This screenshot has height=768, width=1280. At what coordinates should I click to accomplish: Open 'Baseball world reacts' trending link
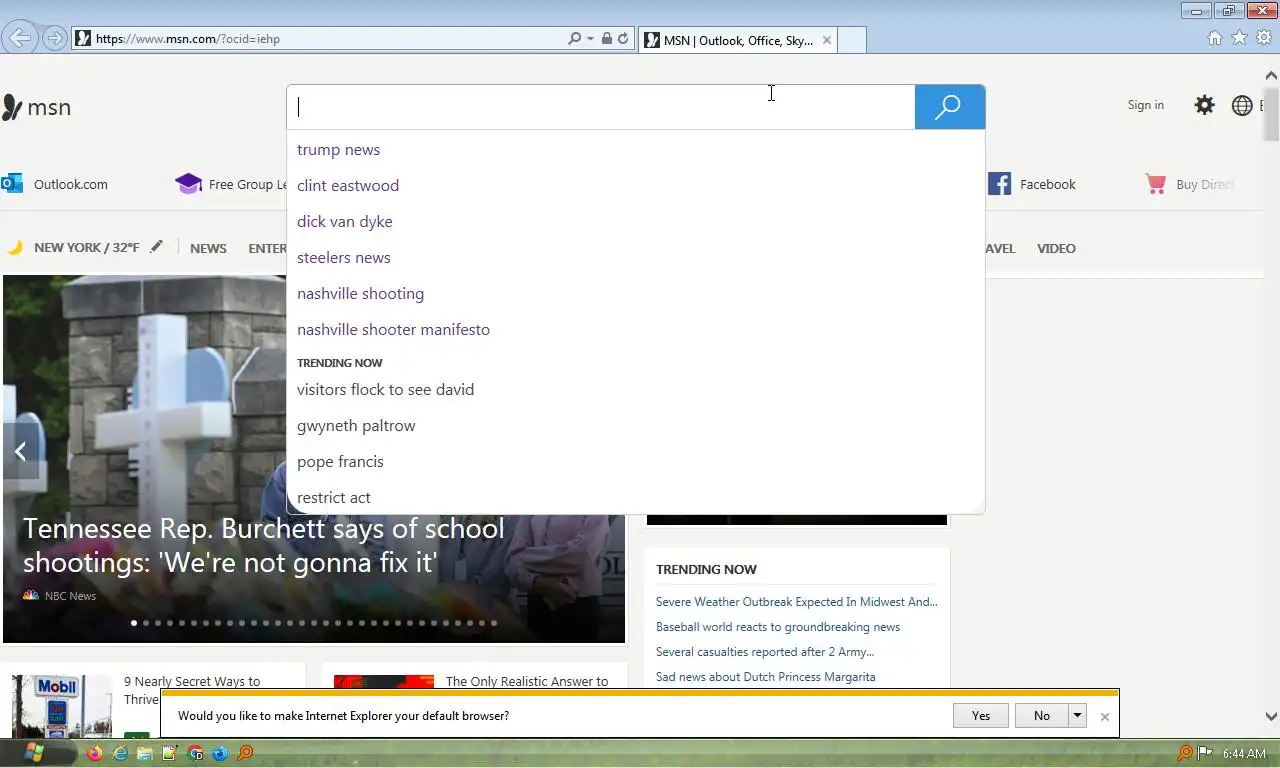[778, 627]
